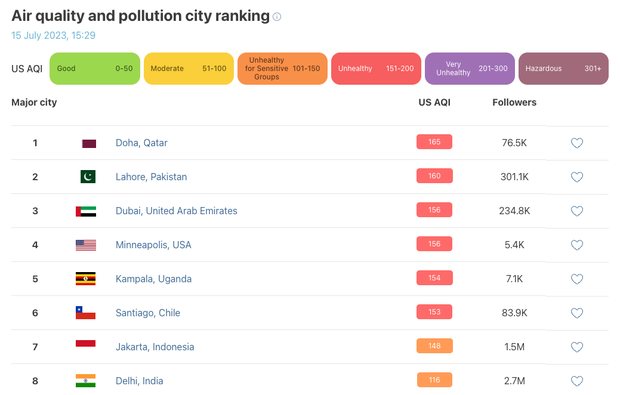Click the Pakistan flag icon

coord(88,176)
